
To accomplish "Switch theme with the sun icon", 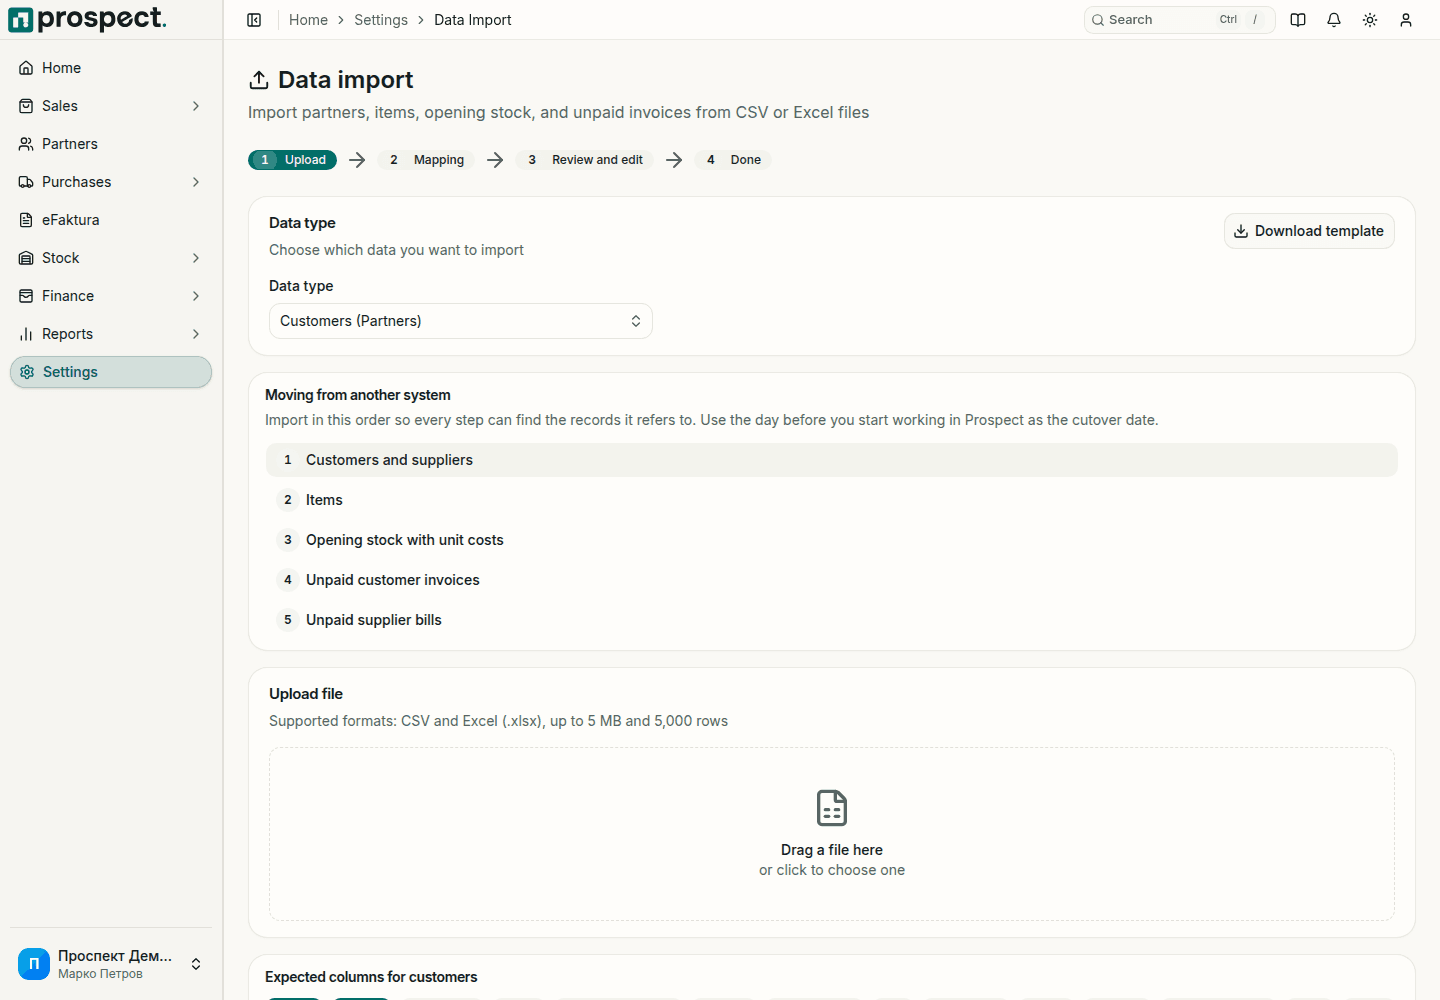I will tap(1370, 20).
